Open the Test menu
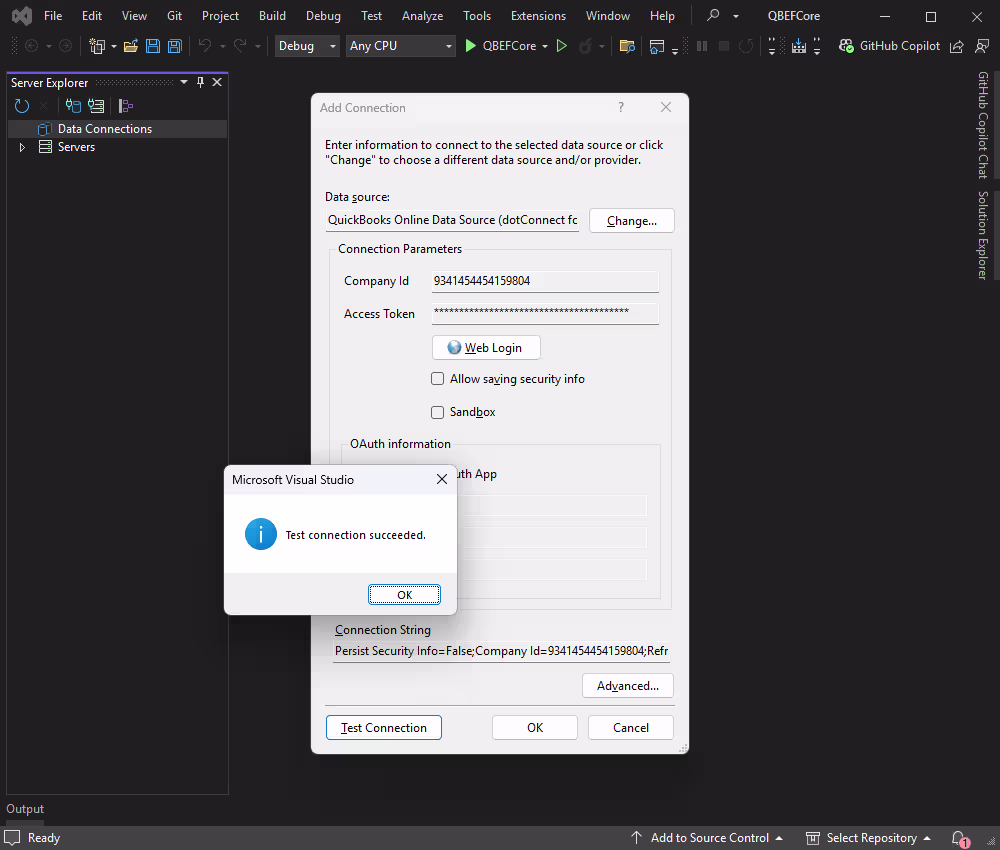Viewport: 1000px width, 850px height. 371,16
